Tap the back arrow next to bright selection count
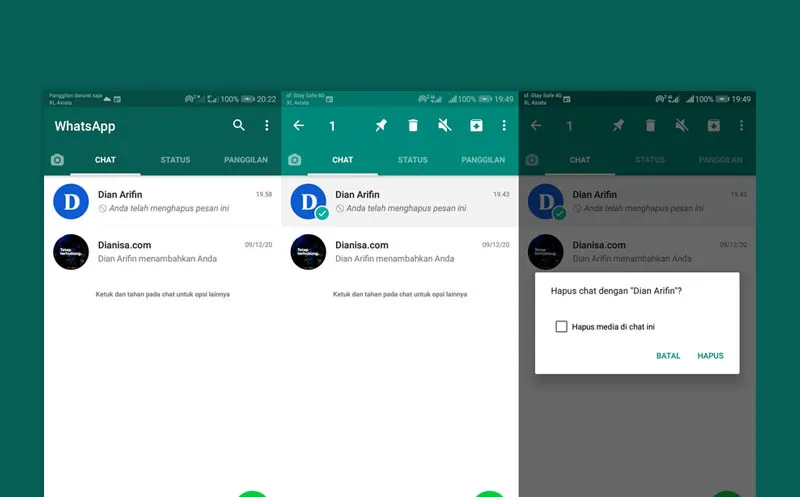Screen dimensions: 800x497 tap(298, 126)
